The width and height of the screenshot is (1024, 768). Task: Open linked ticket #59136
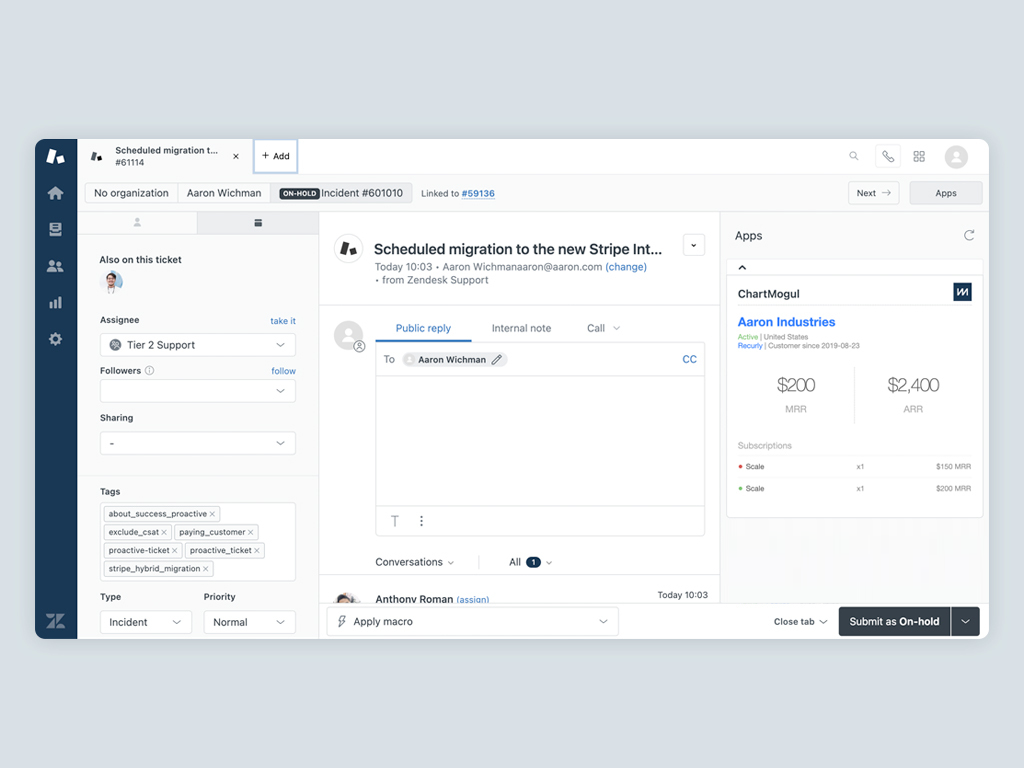[477, 193]
